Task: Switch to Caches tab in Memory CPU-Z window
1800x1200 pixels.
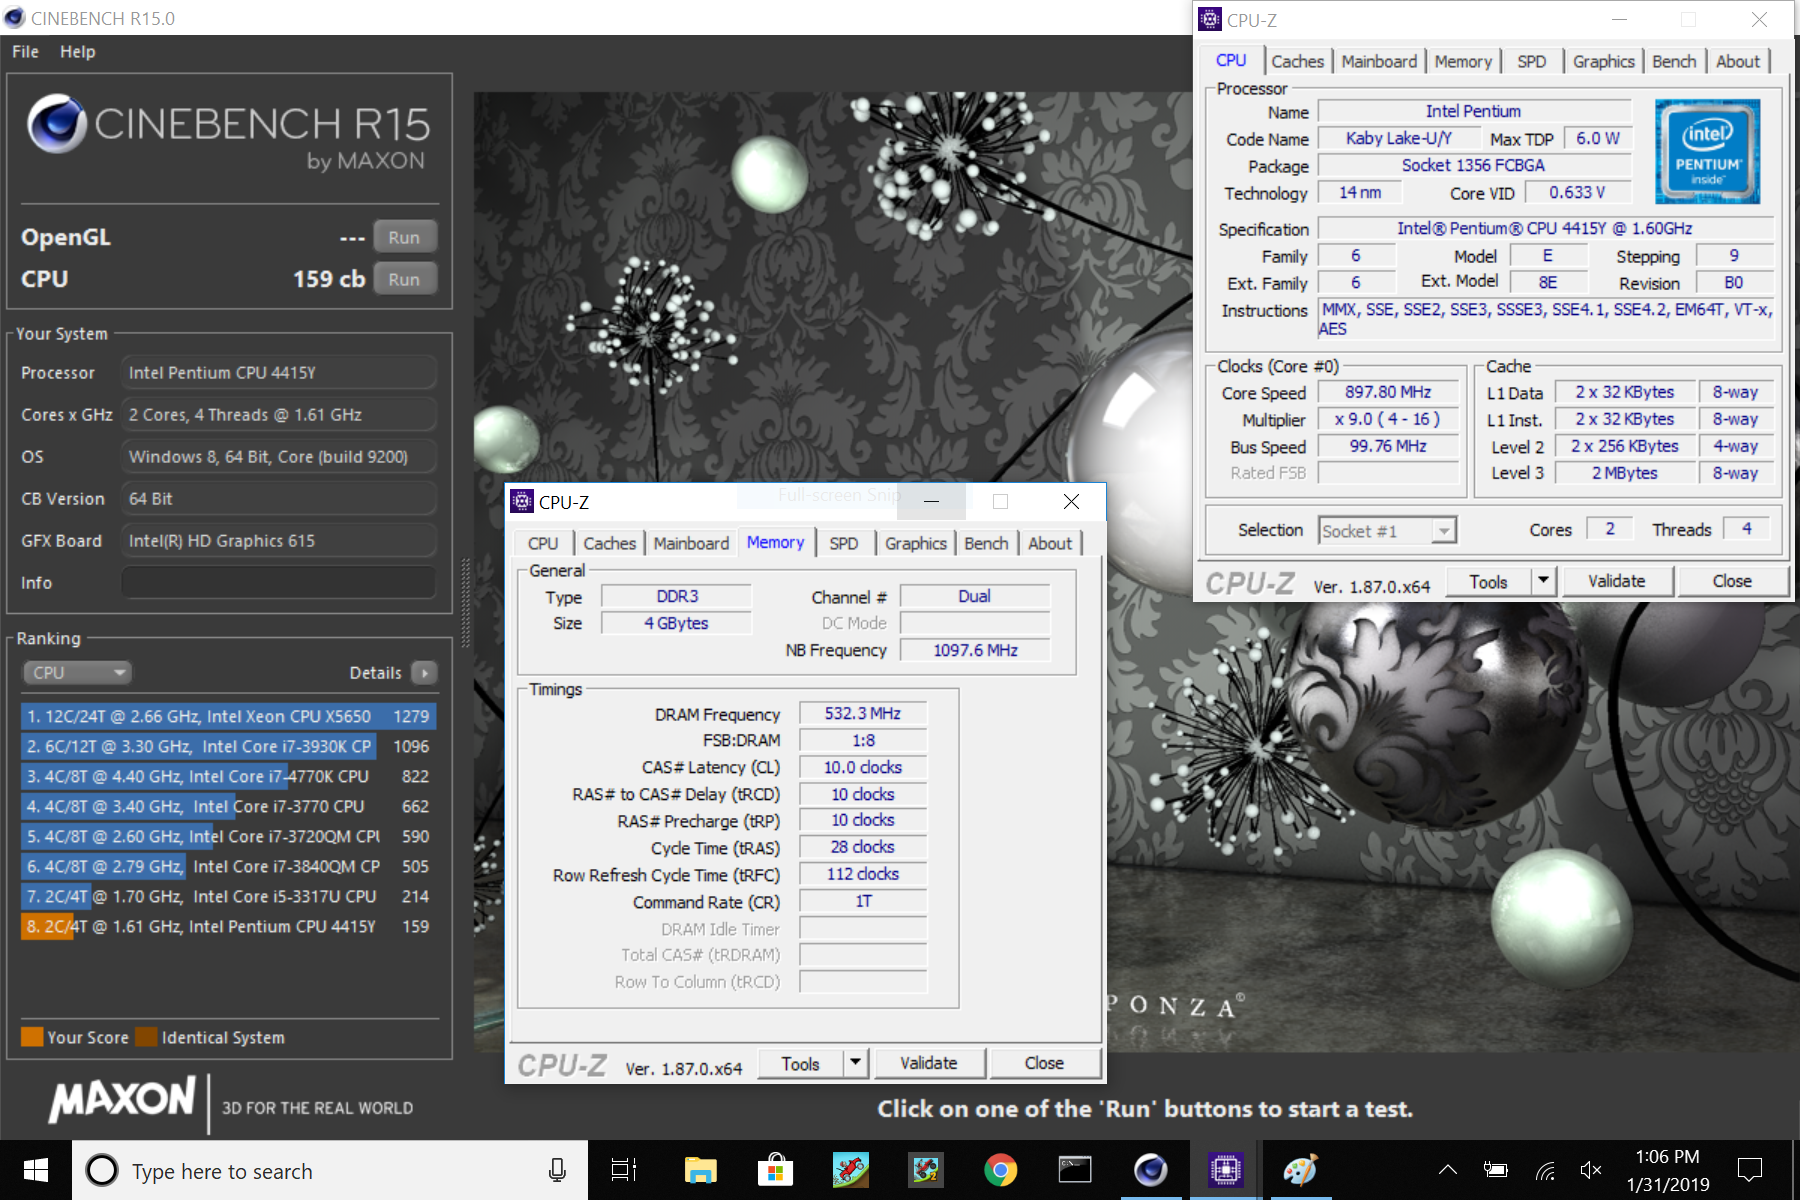Action: pyautogui.click(x=609, y=543)
